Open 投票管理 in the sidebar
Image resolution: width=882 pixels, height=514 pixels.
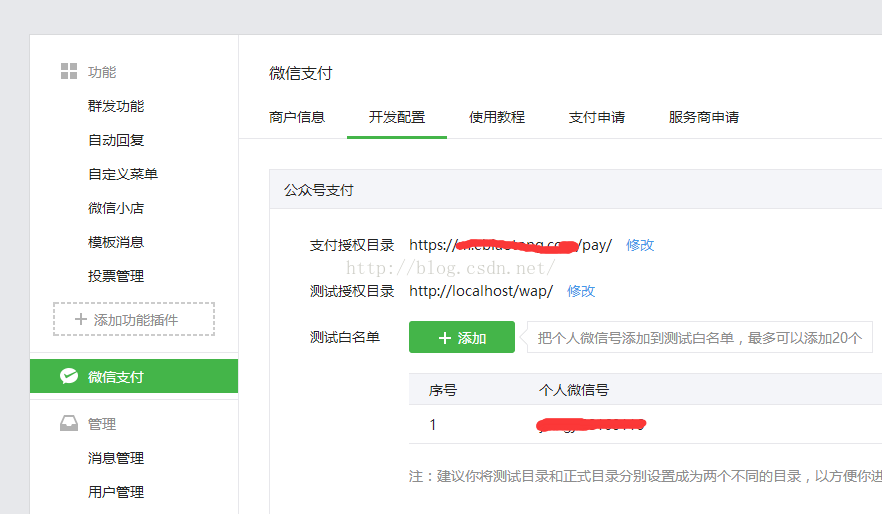(116, 276)
